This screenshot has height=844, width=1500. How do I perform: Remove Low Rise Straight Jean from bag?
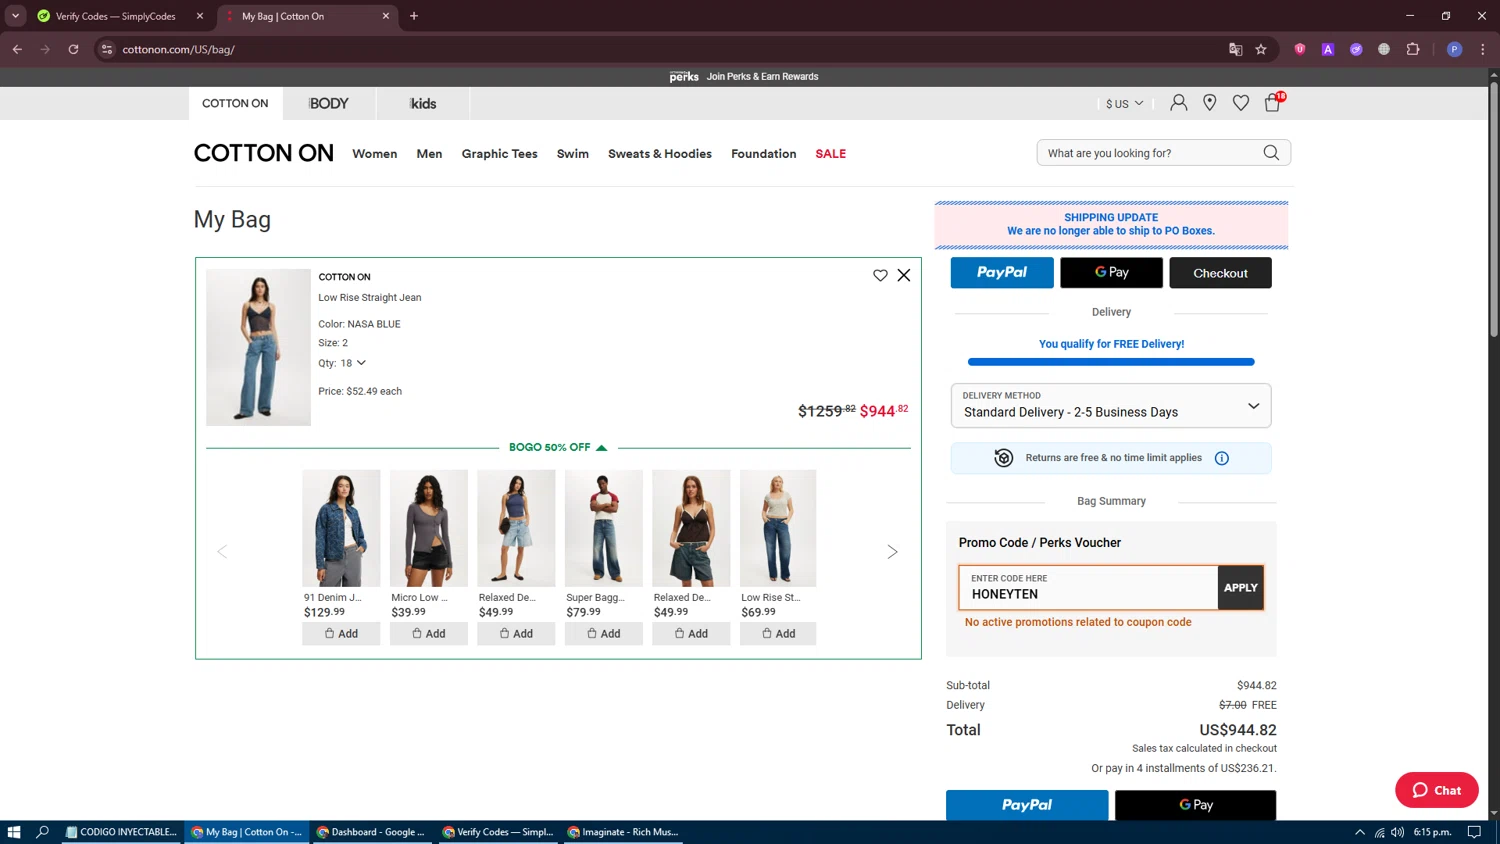click(904, 275)
